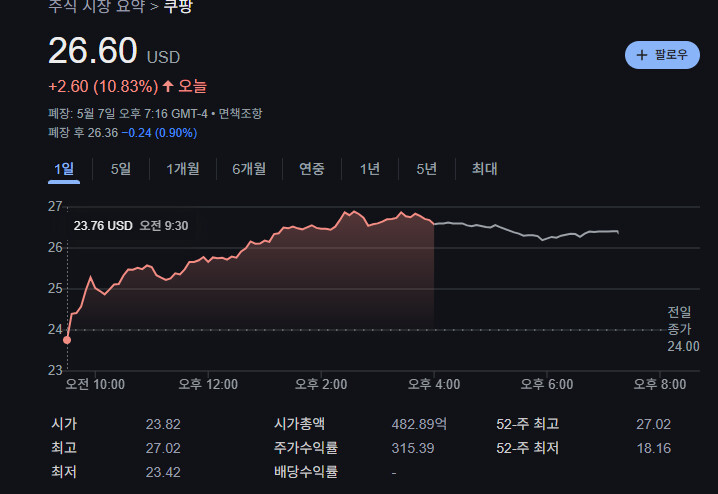The width and height of the screenshot is (718, 494).
Task: Click the chart's opening point marker dot
Action: tap(67, 340)
